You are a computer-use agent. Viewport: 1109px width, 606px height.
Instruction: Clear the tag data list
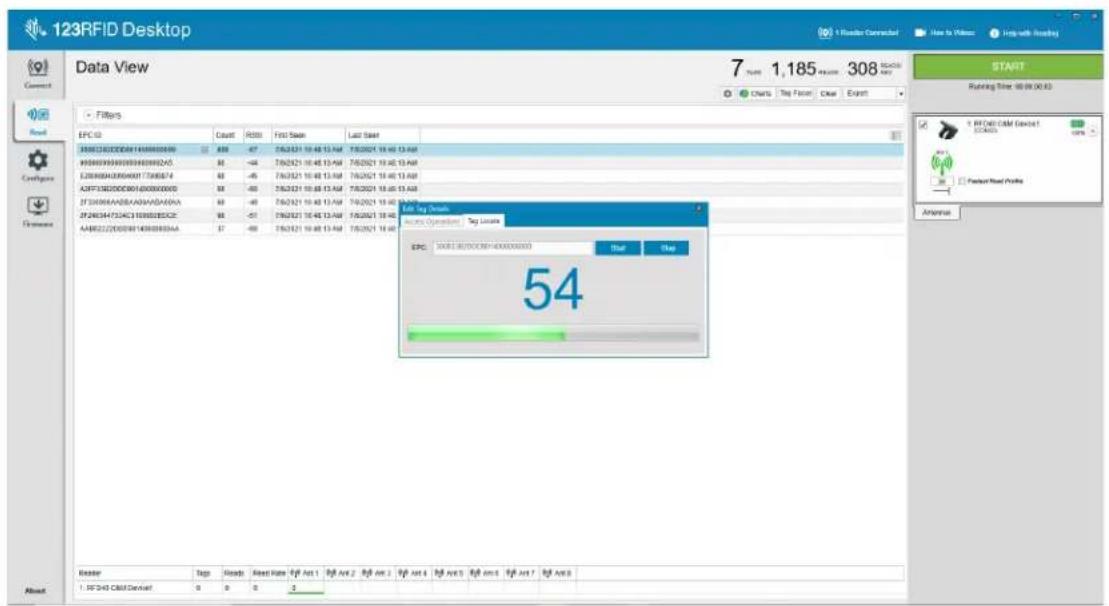click(828, 93)
